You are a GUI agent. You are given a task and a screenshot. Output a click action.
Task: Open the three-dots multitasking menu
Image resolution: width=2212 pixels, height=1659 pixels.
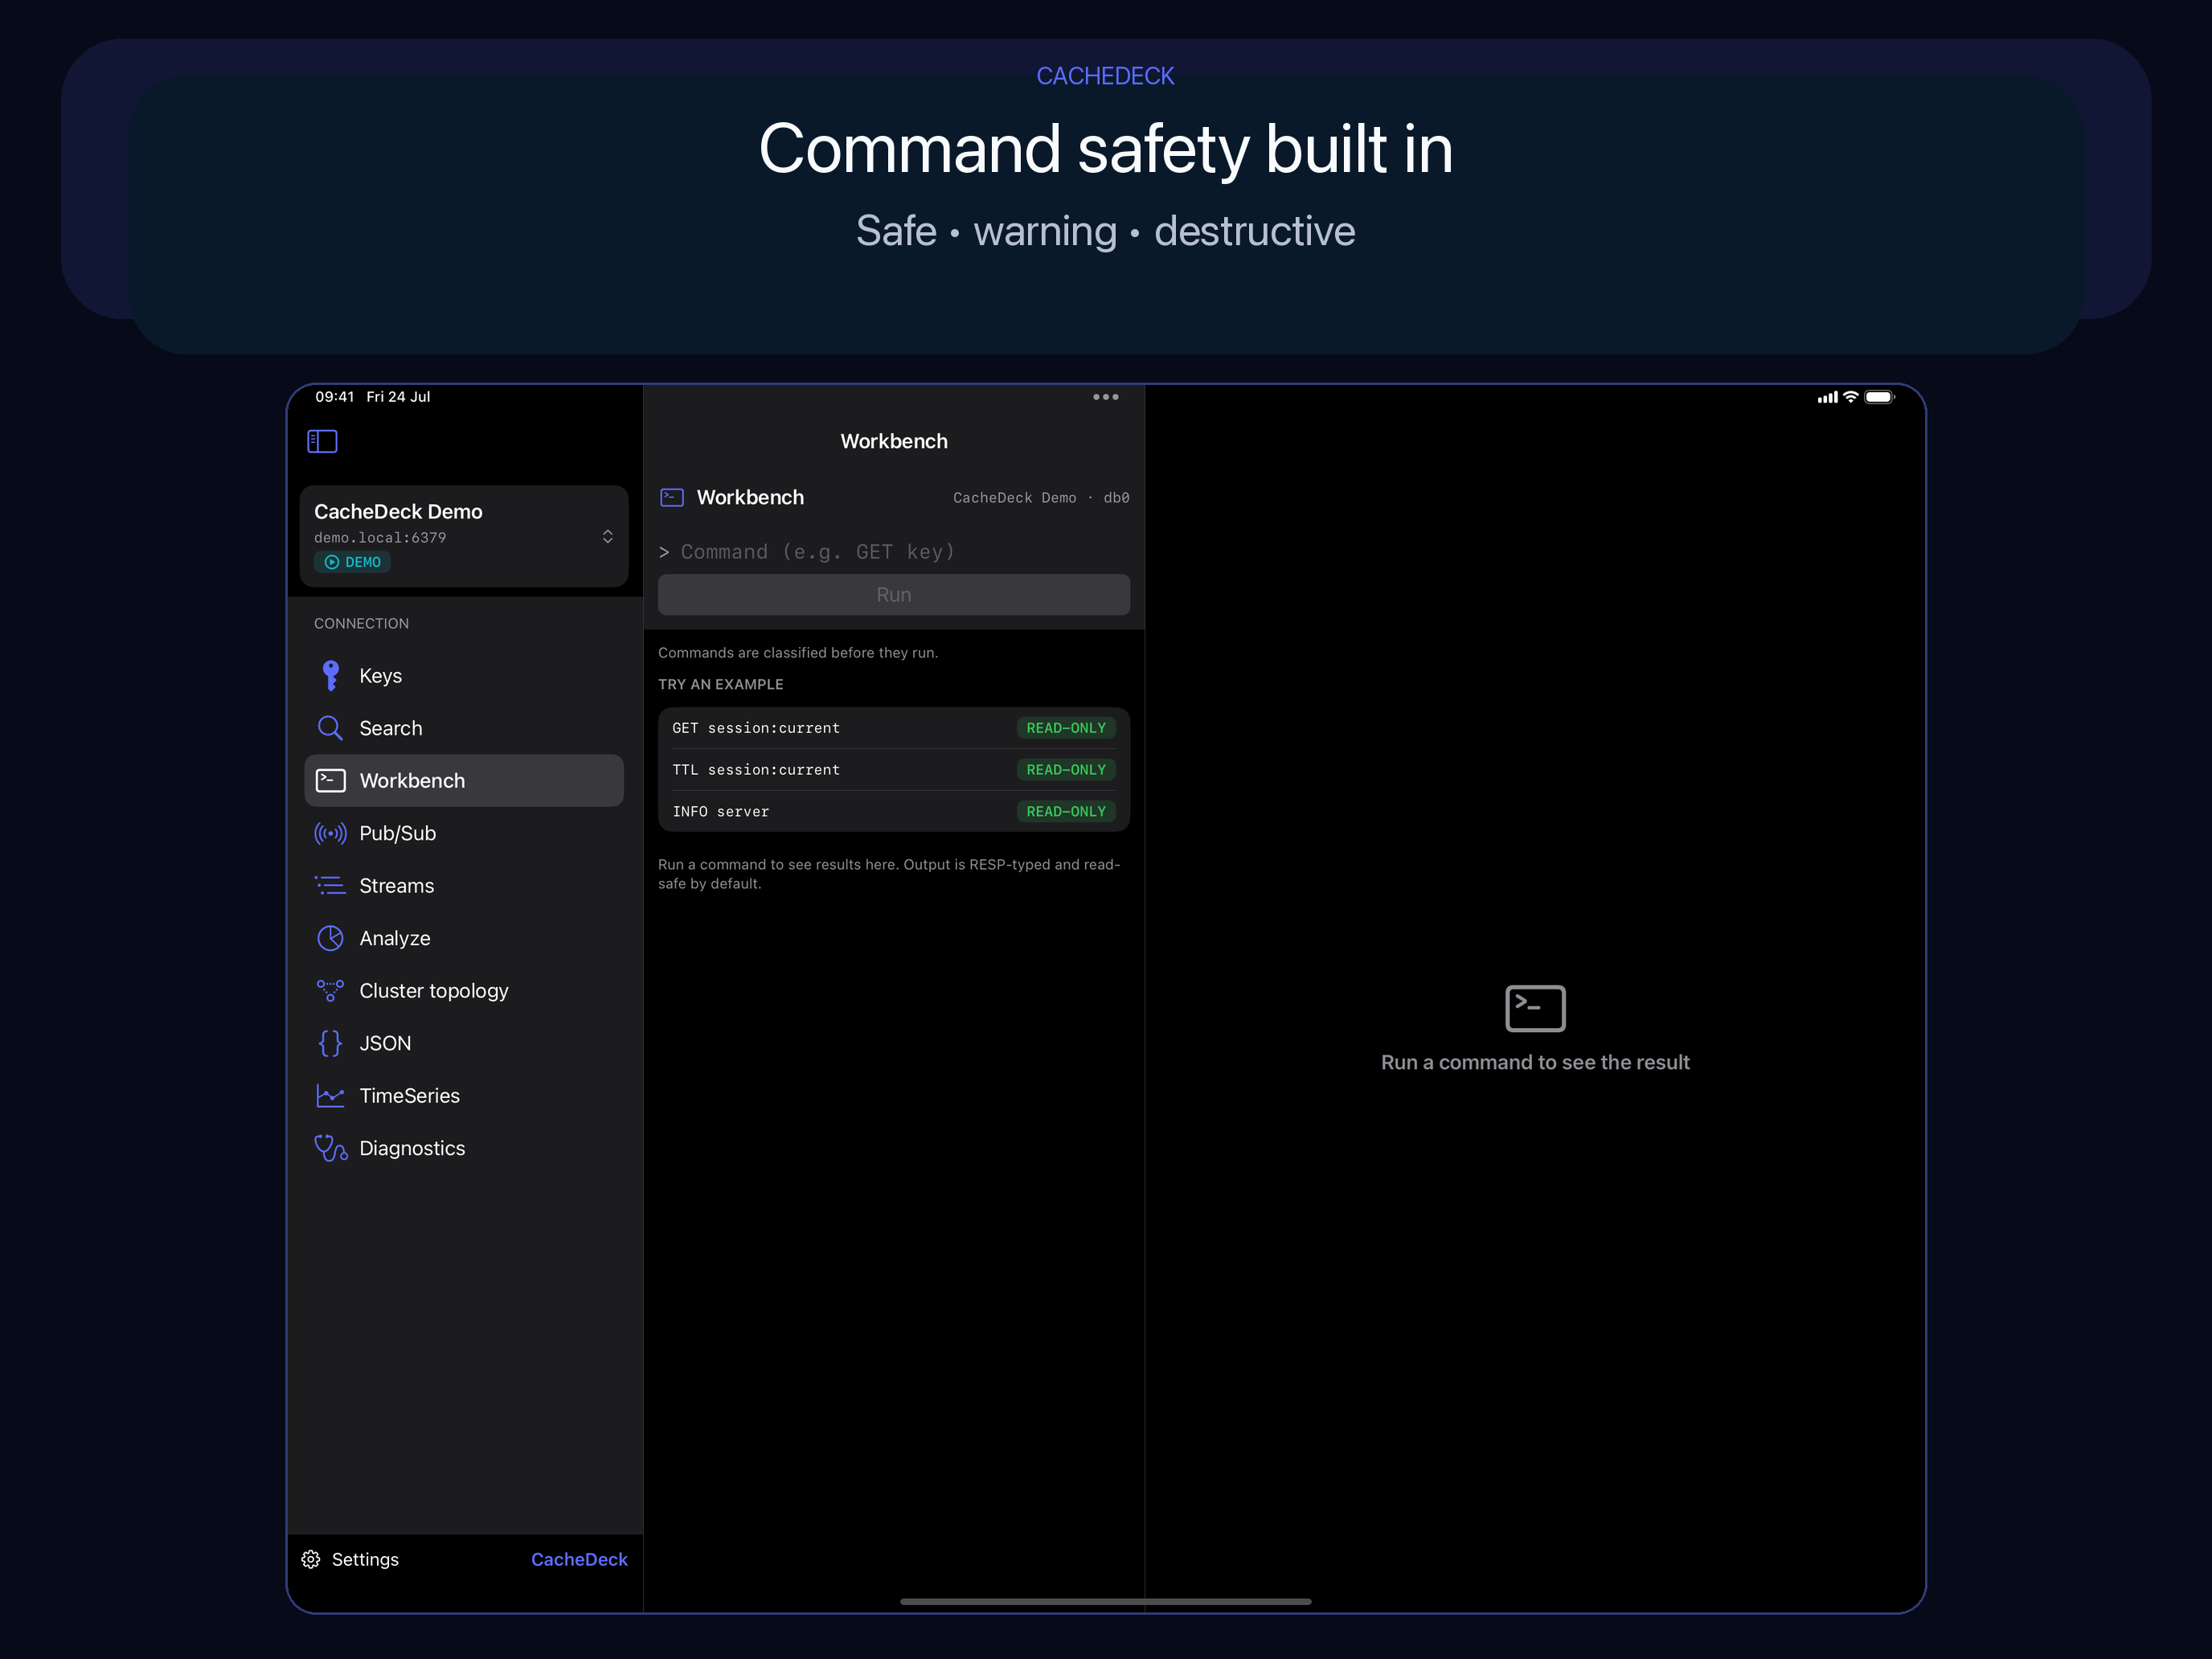pos(1105,397)
